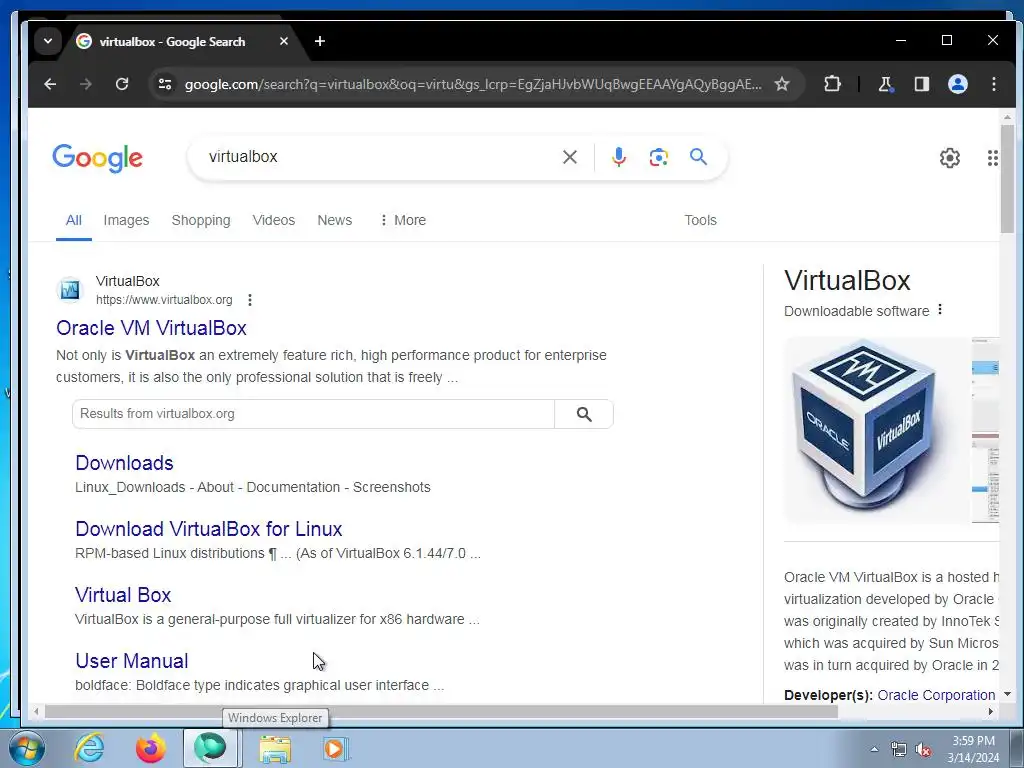Open more options beside Downloadable software
The height and width of the screenshot is (768, 1024).
pyautogui.click(x=940, y=310)
